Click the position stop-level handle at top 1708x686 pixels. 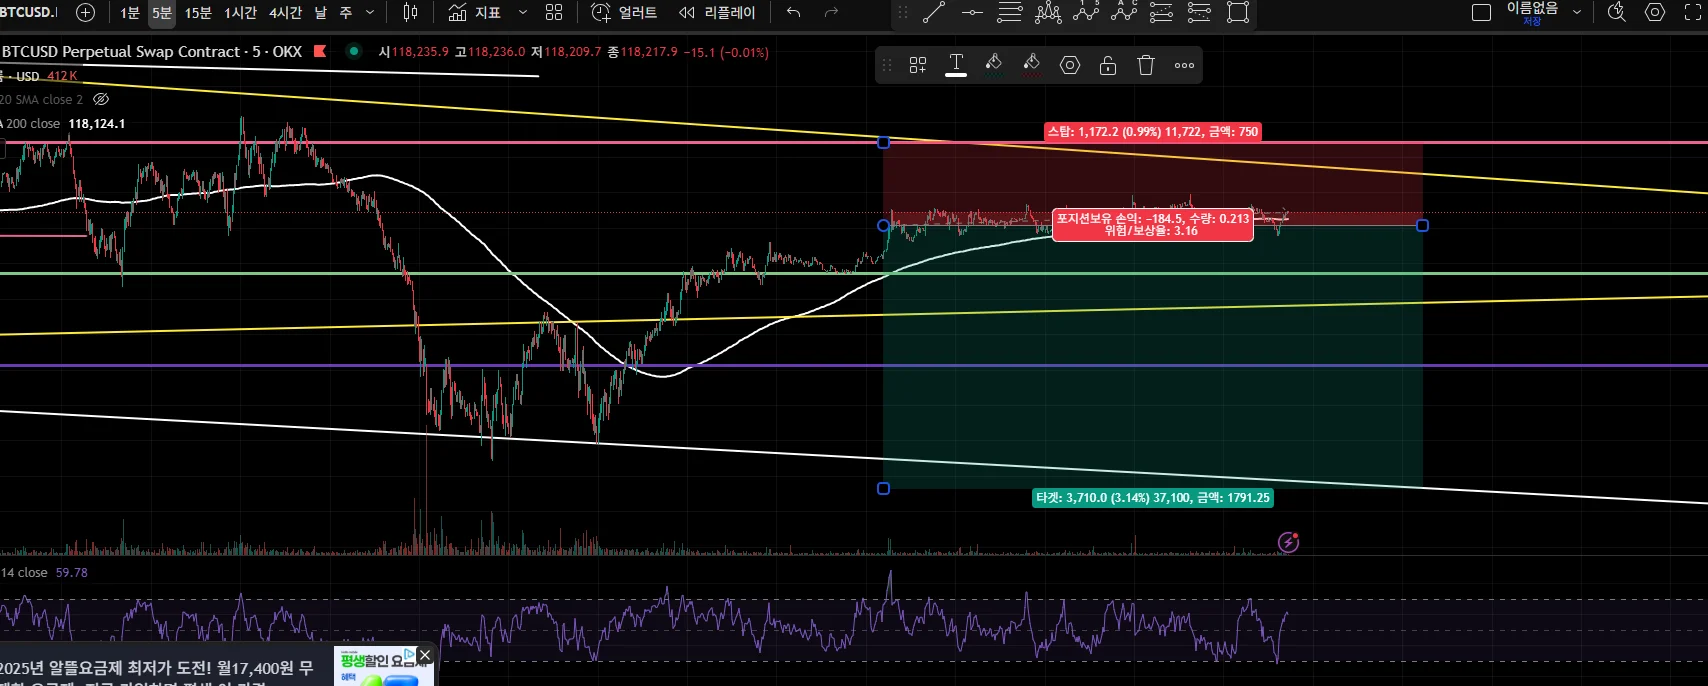[883, 142]
